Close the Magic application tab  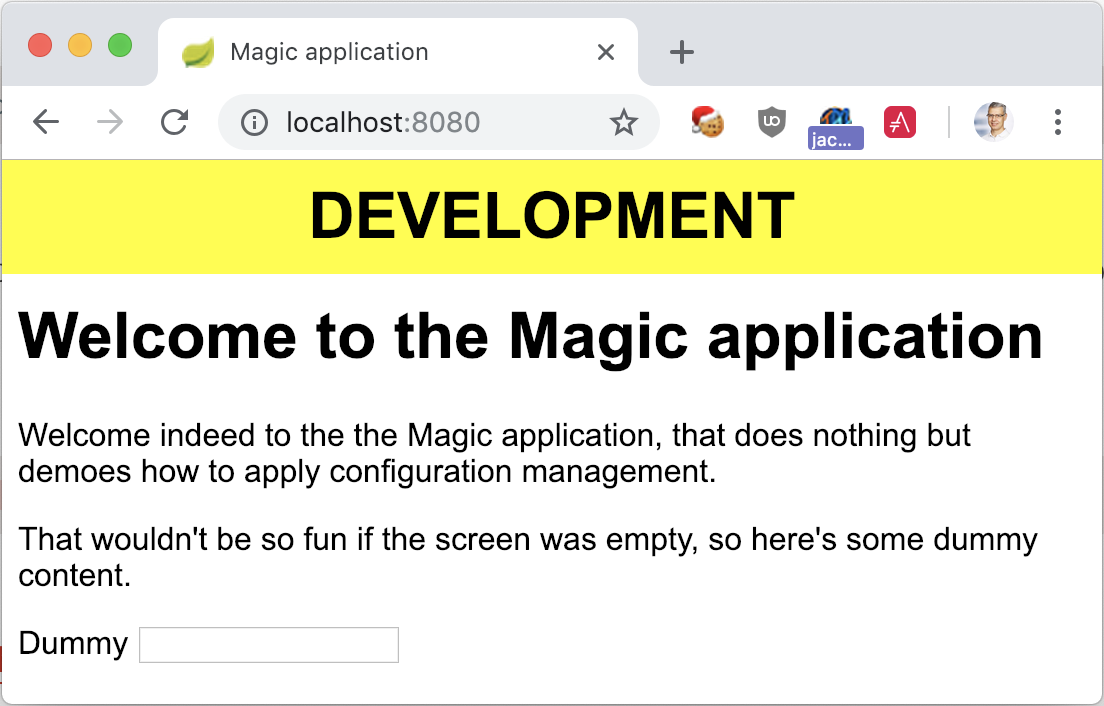click(605, 51)
